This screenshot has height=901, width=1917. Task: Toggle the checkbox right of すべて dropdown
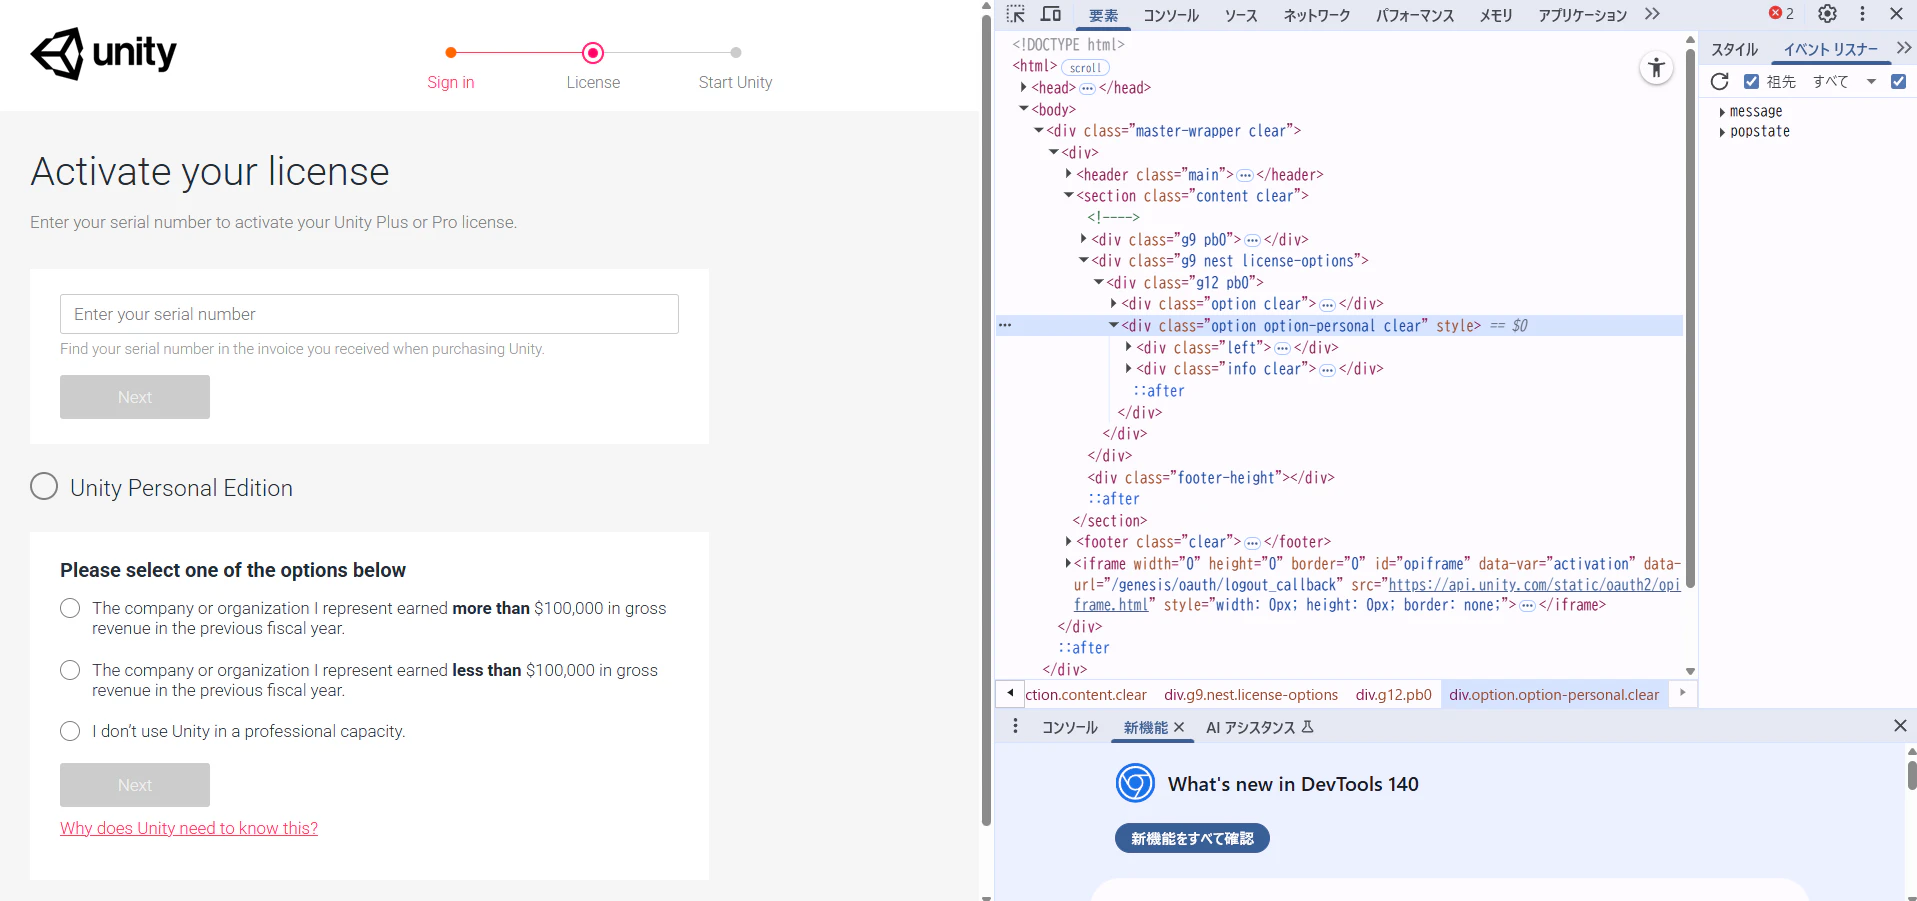point(1898,82)
